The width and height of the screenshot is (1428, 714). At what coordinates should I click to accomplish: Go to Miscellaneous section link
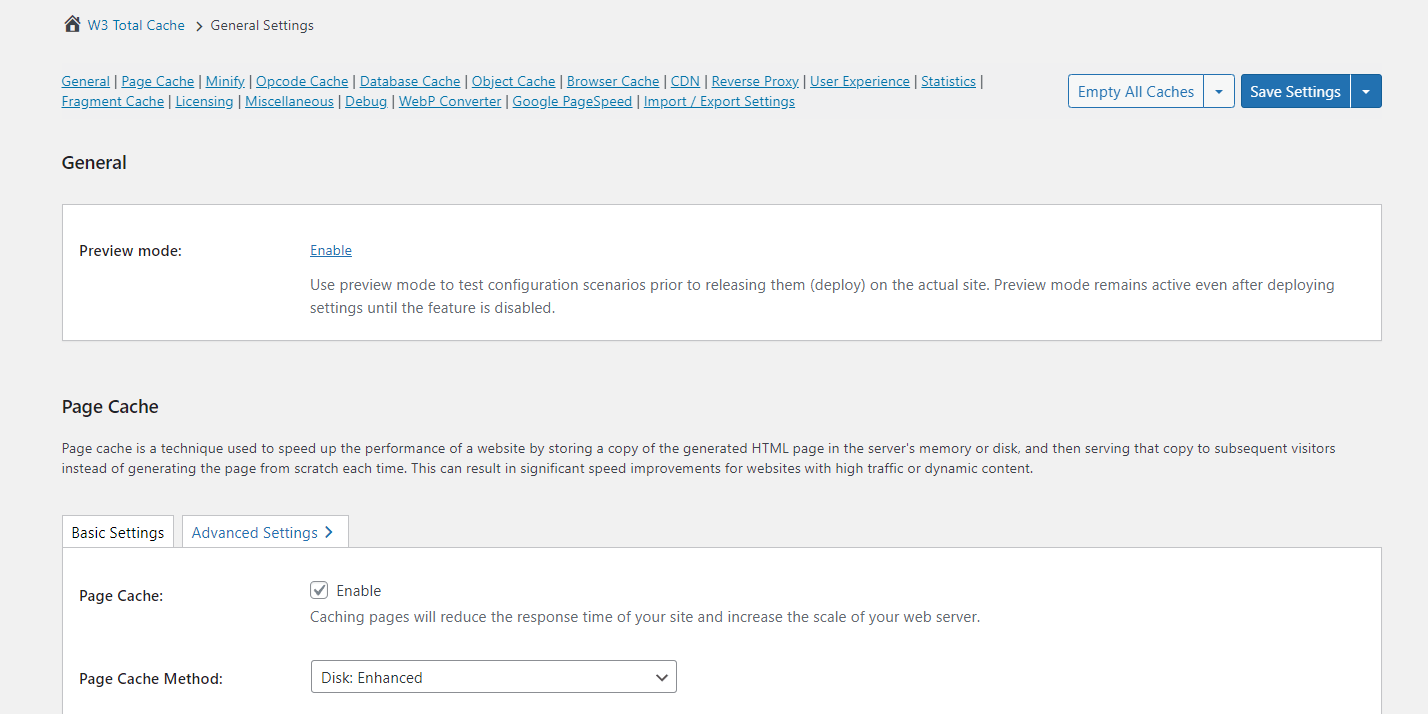pyautogui.click(x=289, y=101)
